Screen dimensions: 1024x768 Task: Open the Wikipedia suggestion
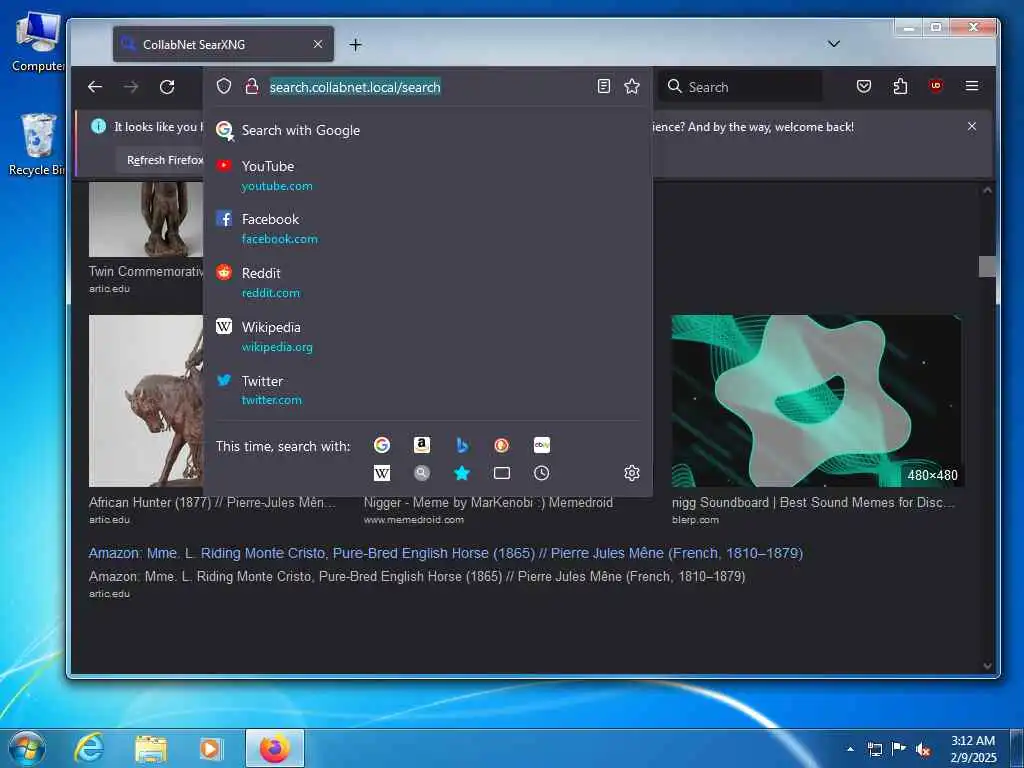click(x=428, y=336)
